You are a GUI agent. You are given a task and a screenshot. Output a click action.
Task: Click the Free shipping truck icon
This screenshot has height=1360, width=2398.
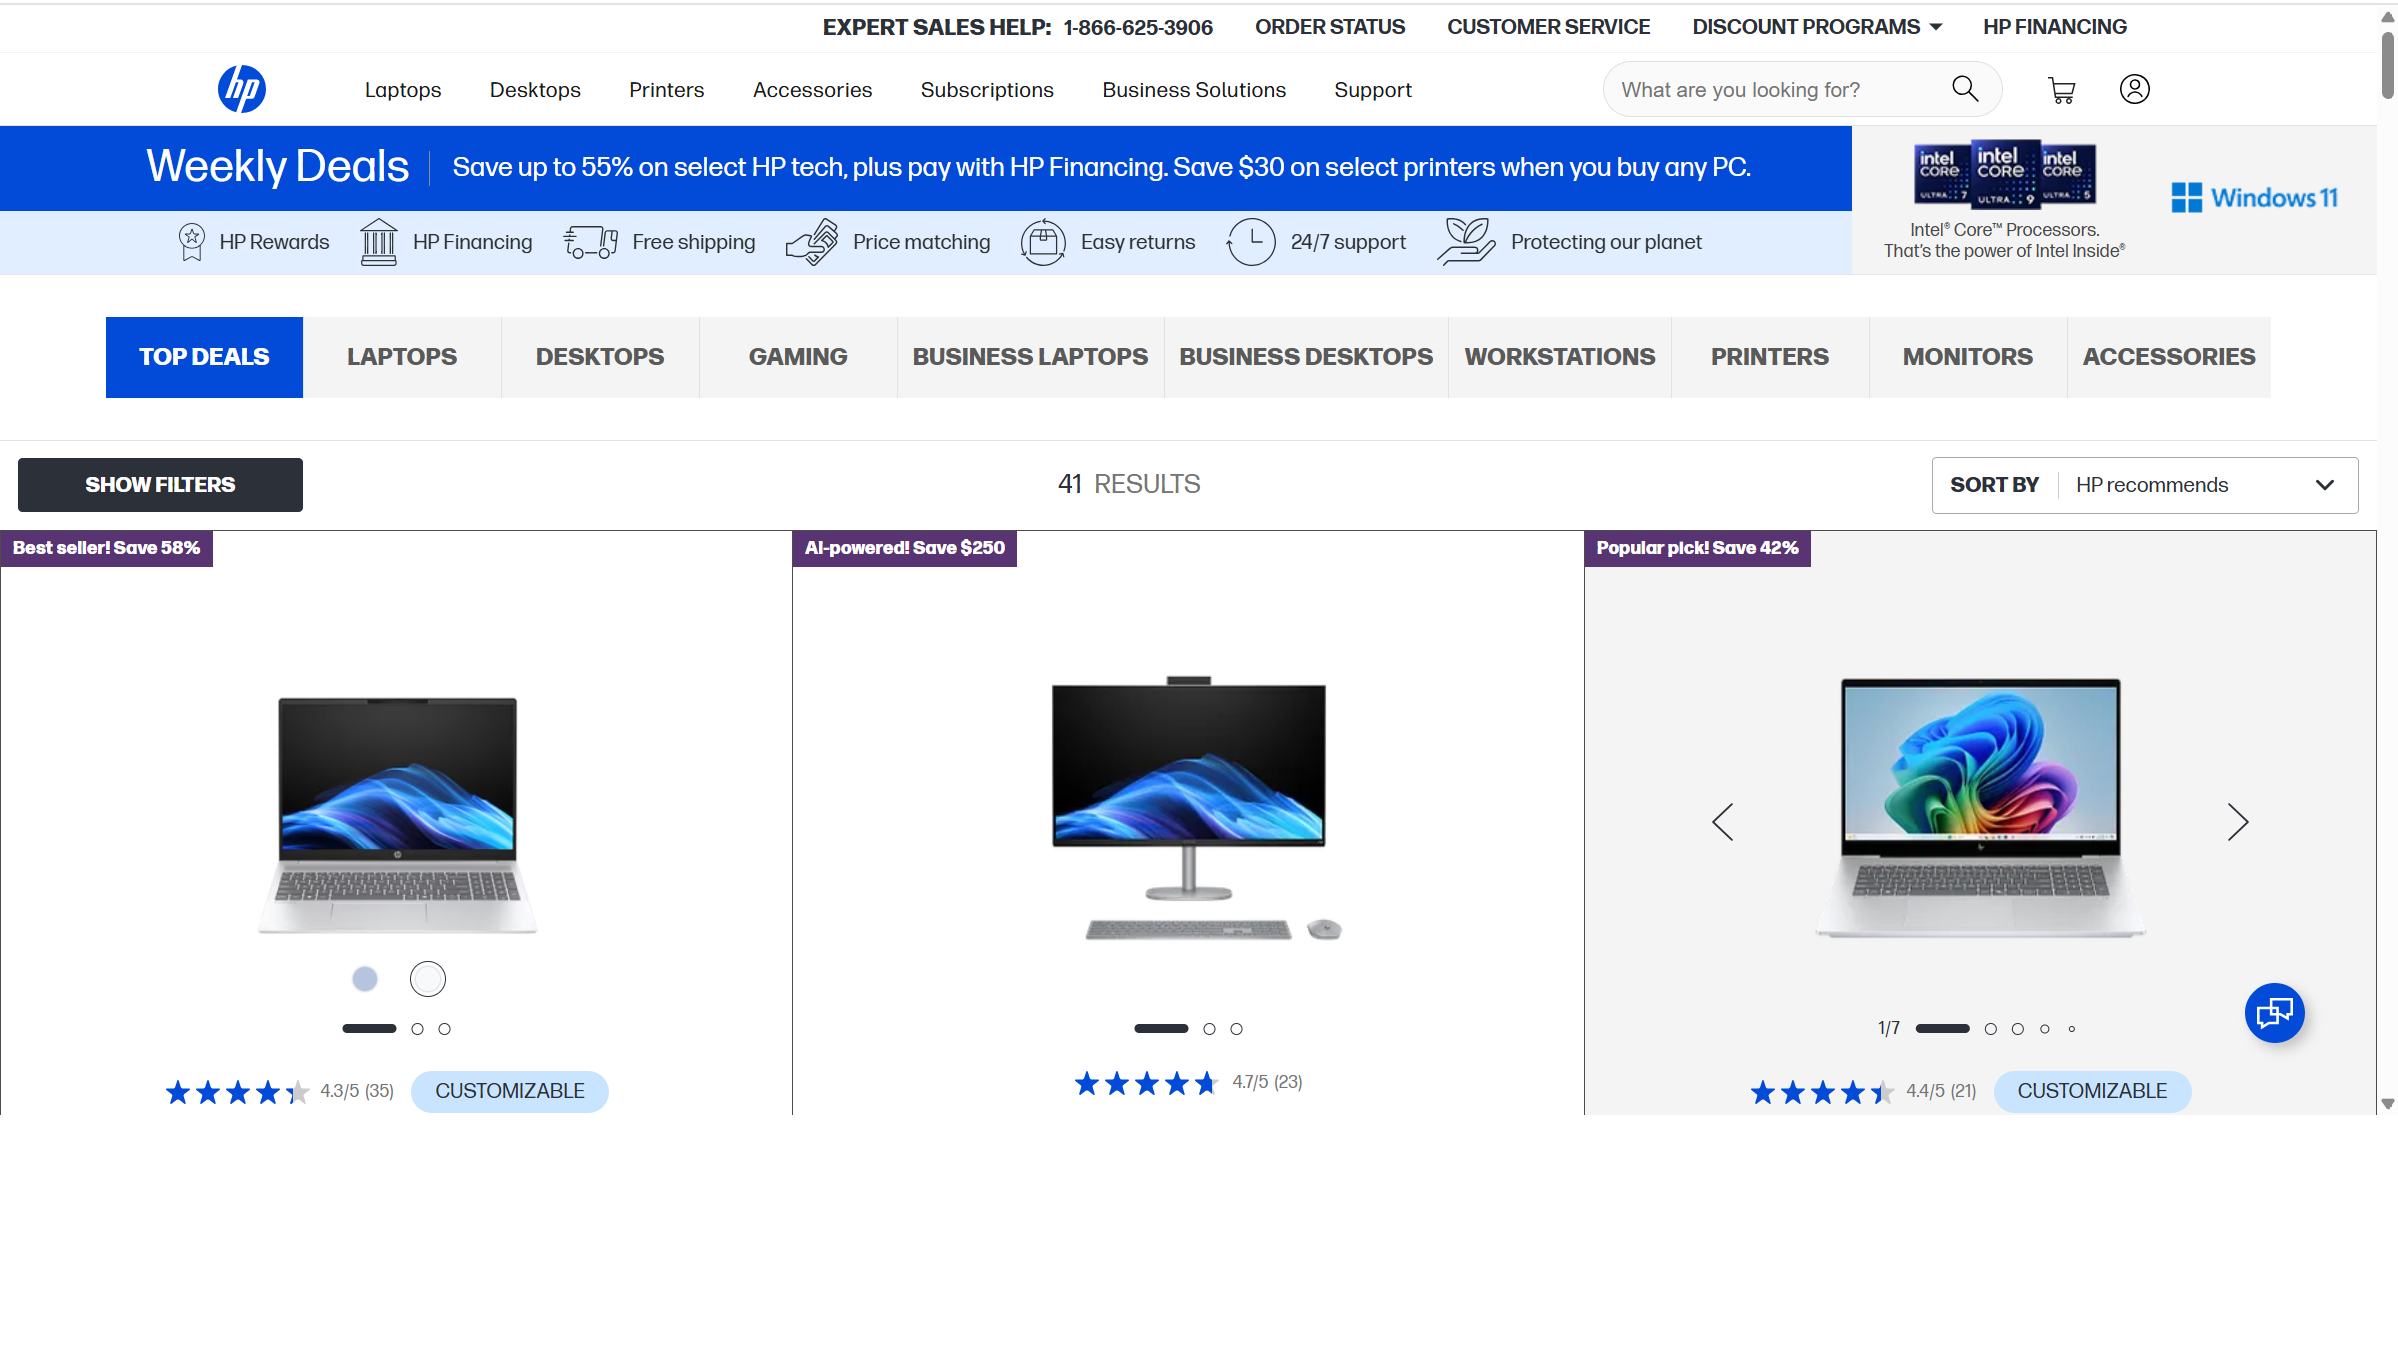[x=590, y=242]
